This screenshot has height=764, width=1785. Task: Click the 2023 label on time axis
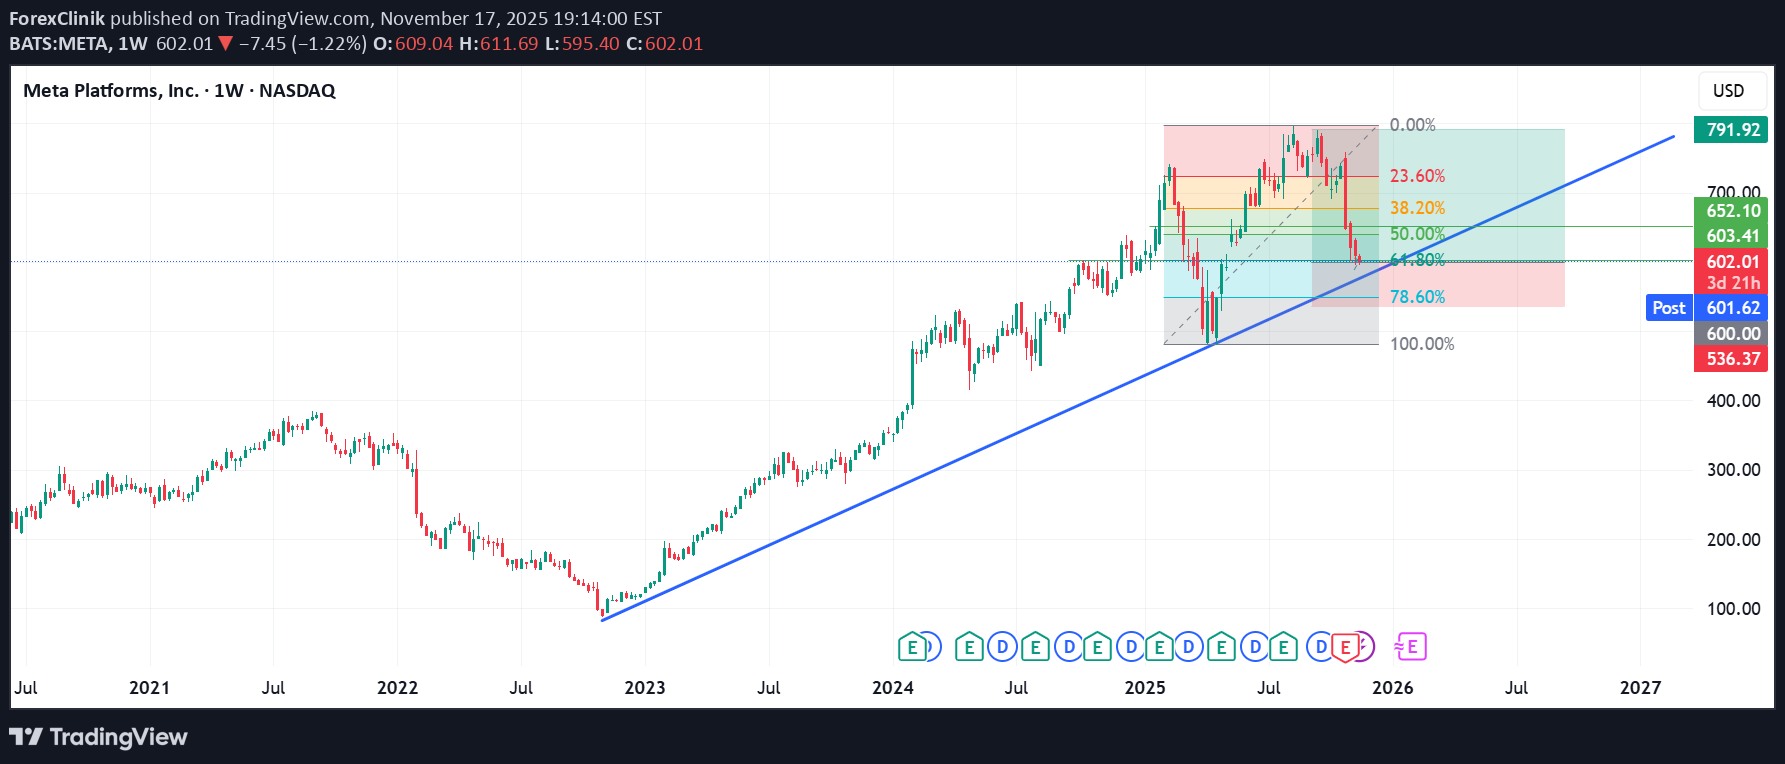coord(645,688)
